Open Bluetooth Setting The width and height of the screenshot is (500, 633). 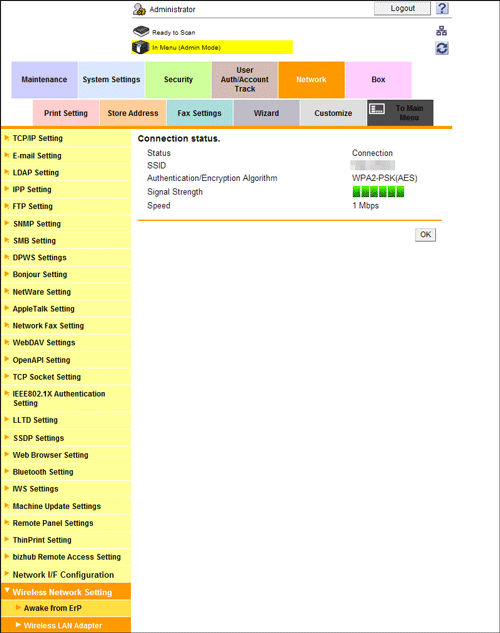point(66,472)
